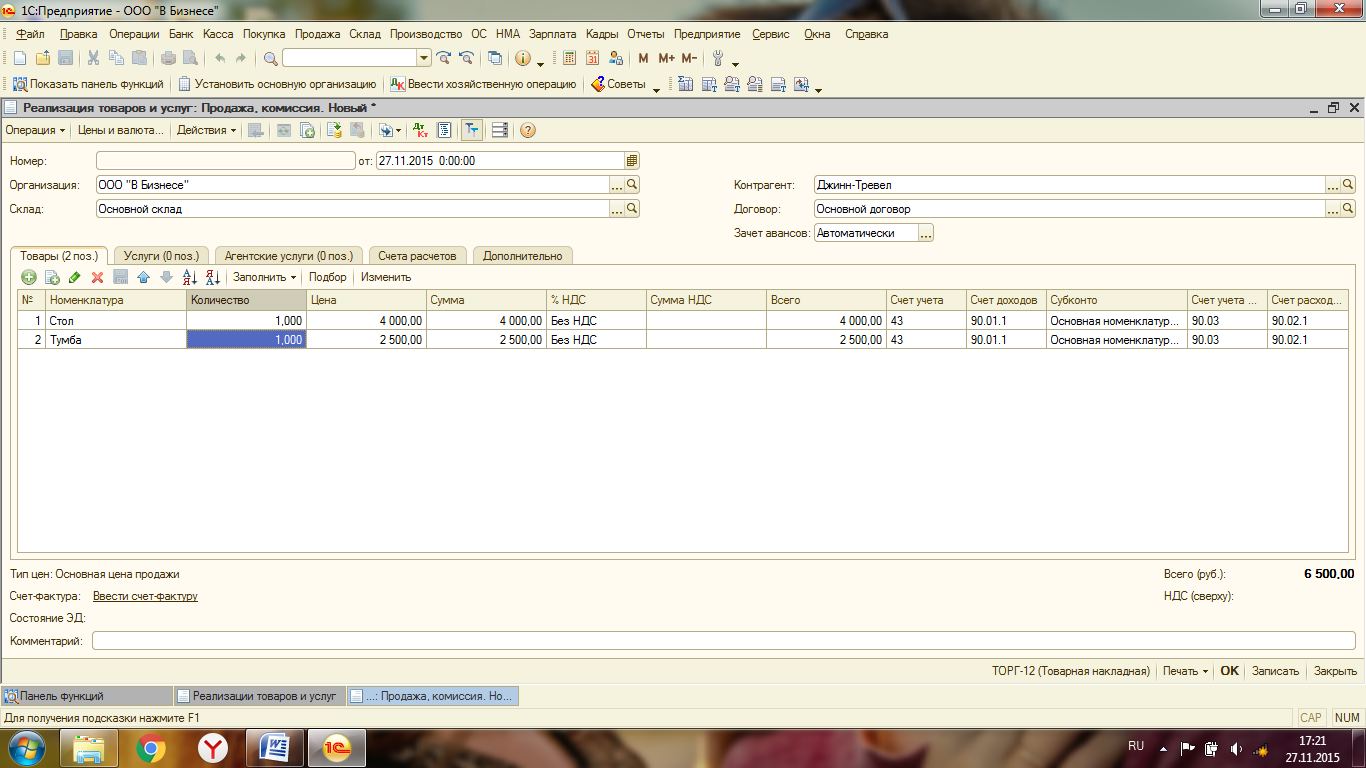Click the magnifier next to Контрагент field

(1348, 184)
